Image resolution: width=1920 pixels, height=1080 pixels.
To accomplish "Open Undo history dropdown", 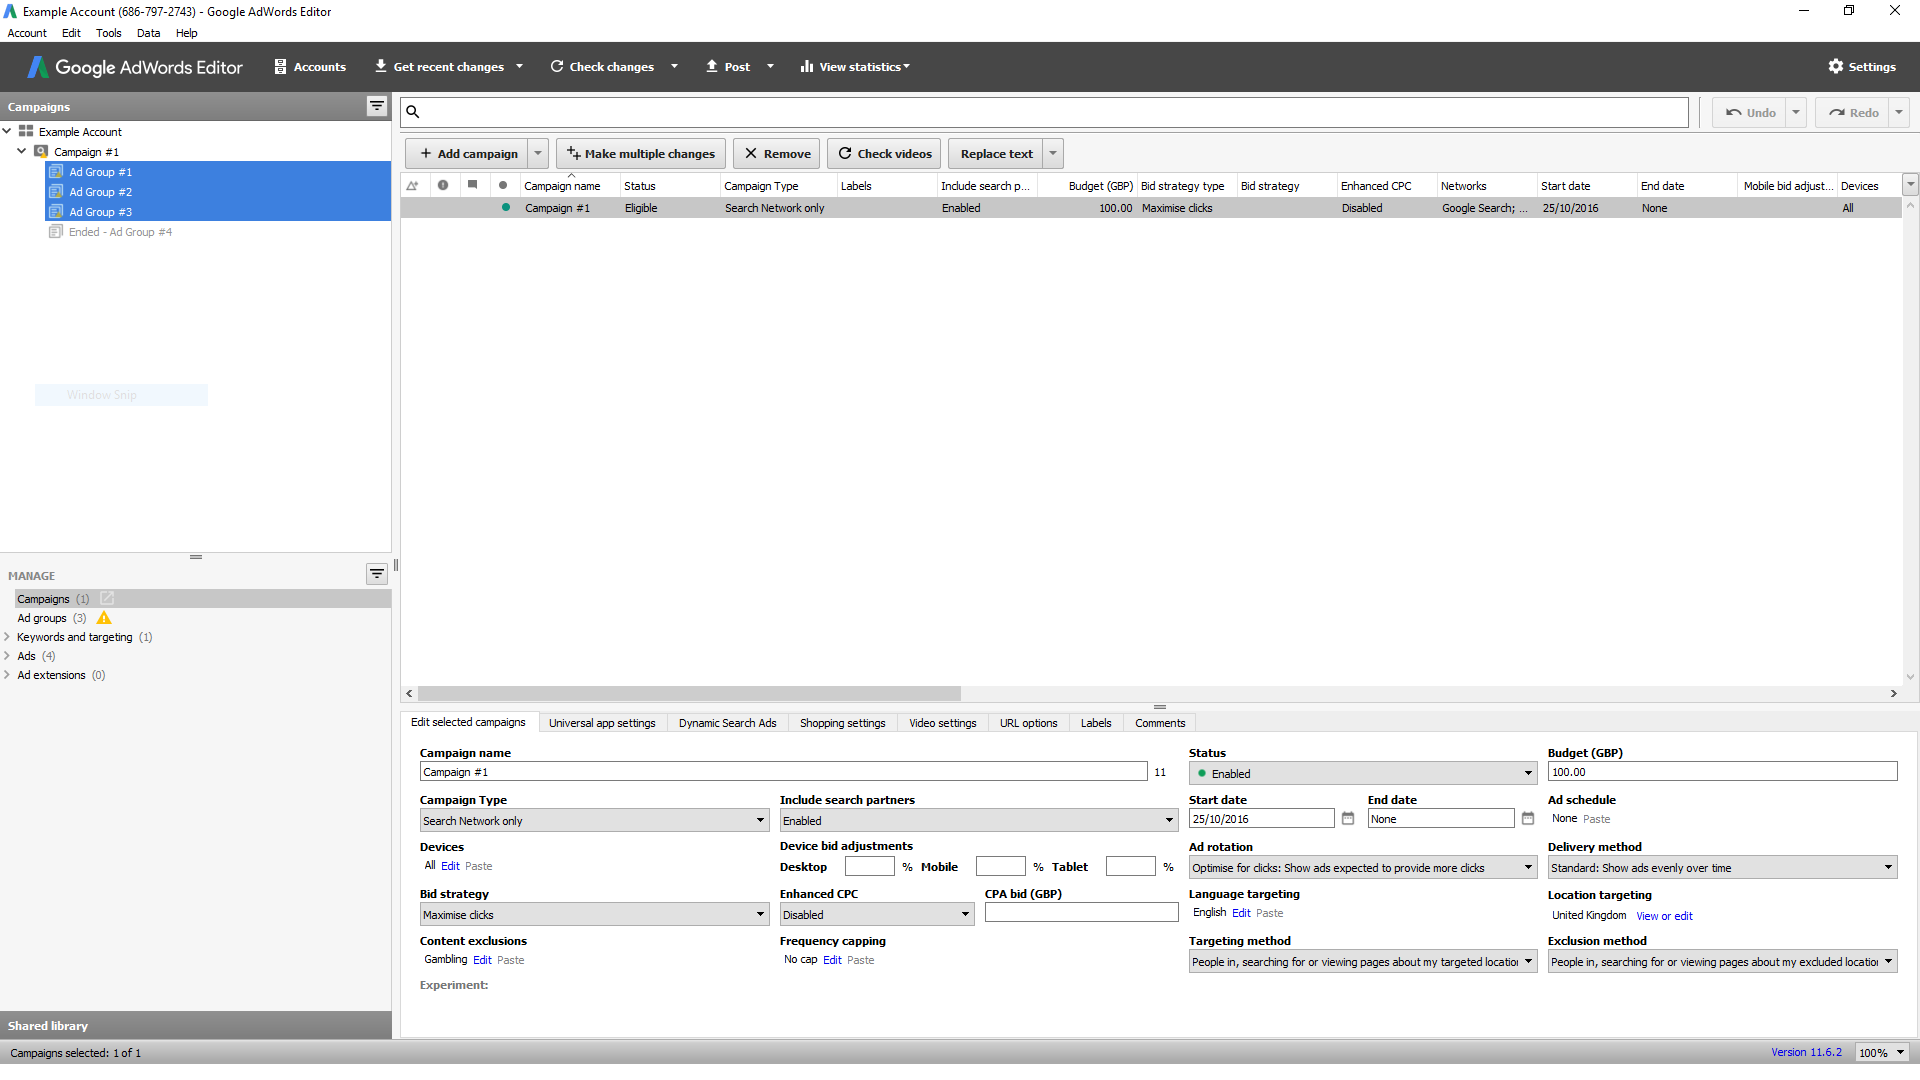I will [1796, 113].
